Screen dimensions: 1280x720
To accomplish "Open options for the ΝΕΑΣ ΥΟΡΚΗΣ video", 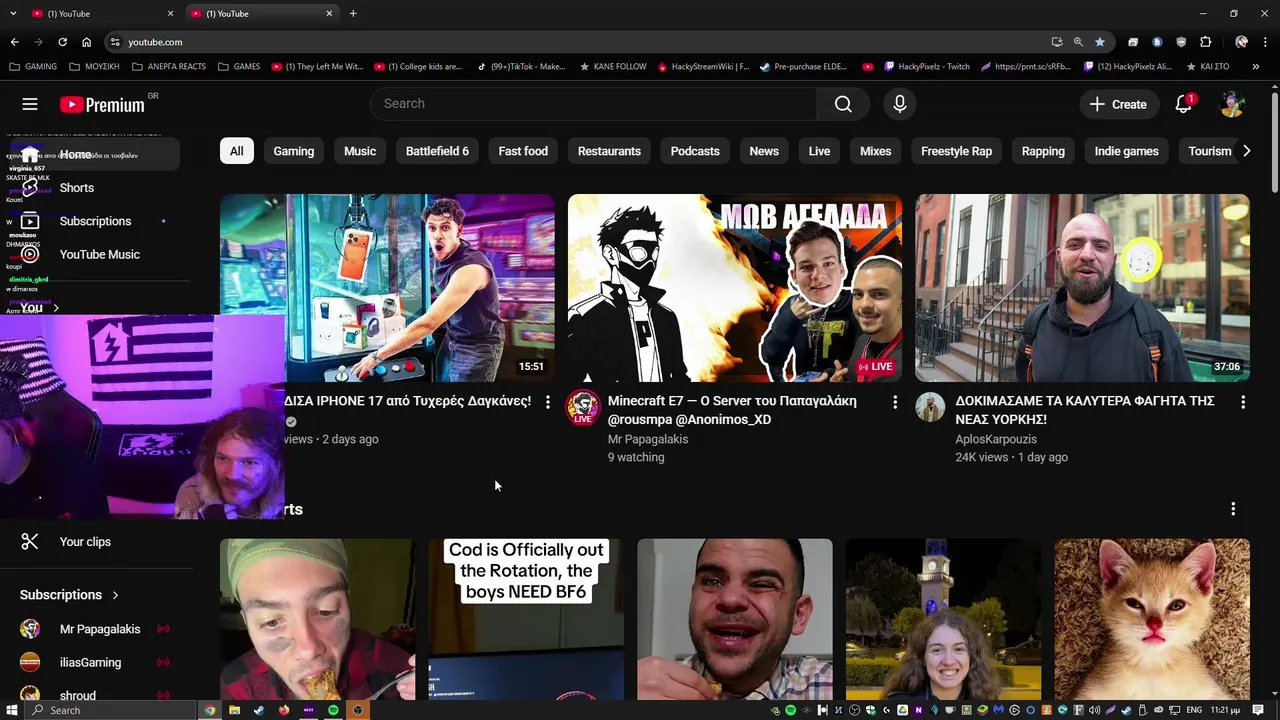I will [x=1243, y=402].
